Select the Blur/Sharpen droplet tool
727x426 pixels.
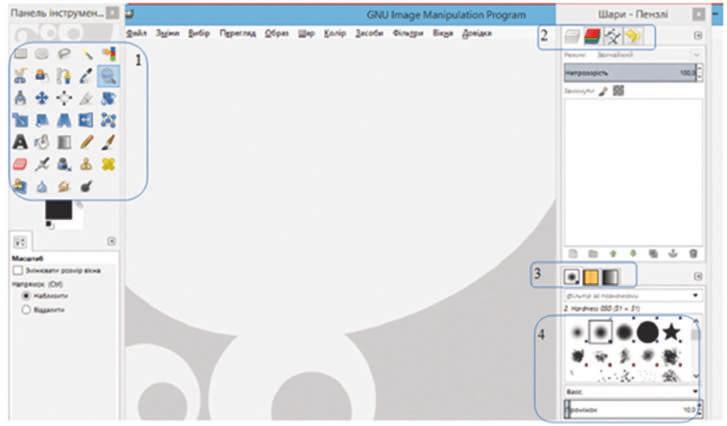click(x=42, y=186)
